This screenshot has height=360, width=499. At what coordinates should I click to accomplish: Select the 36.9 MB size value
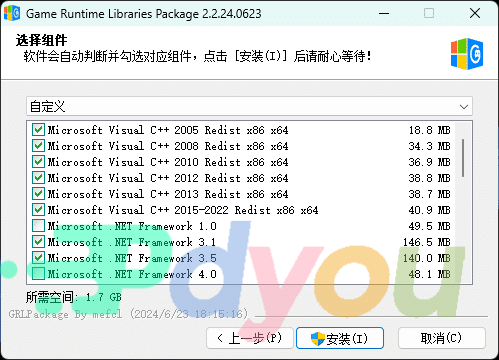point(430,162)
